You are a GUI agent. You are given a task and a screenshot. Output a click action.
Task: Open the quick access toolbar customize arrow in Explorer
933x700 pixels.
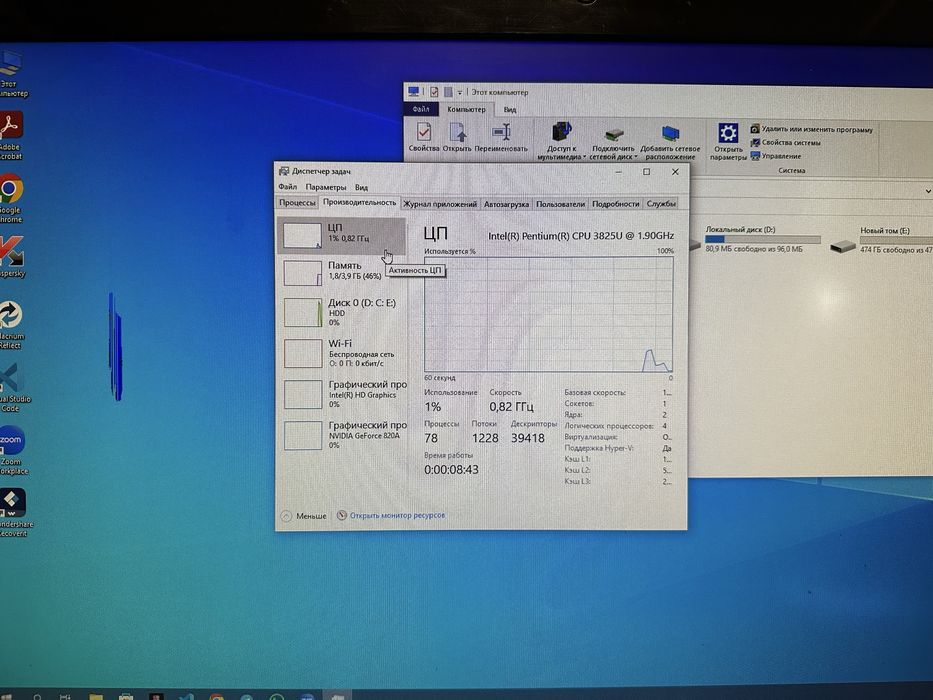[x=459, y=93]
